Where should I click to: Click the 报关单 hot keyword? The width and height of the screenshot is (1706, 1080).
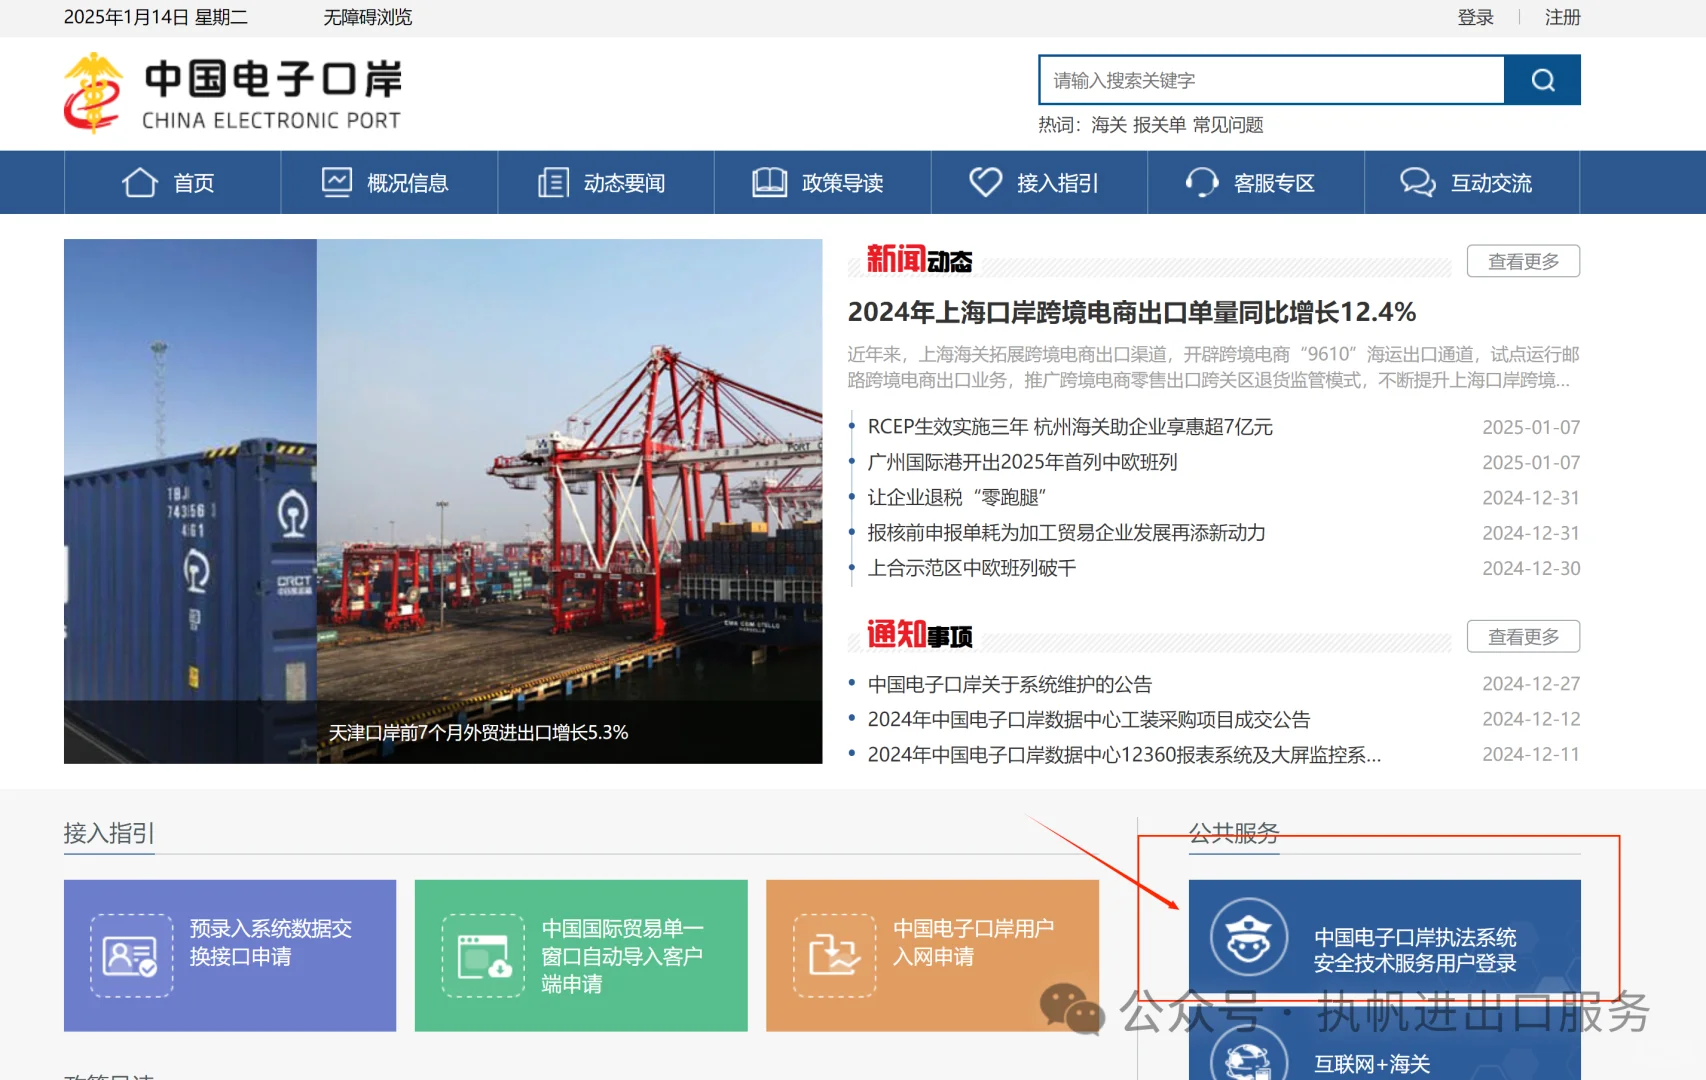tap(1158, 124)
